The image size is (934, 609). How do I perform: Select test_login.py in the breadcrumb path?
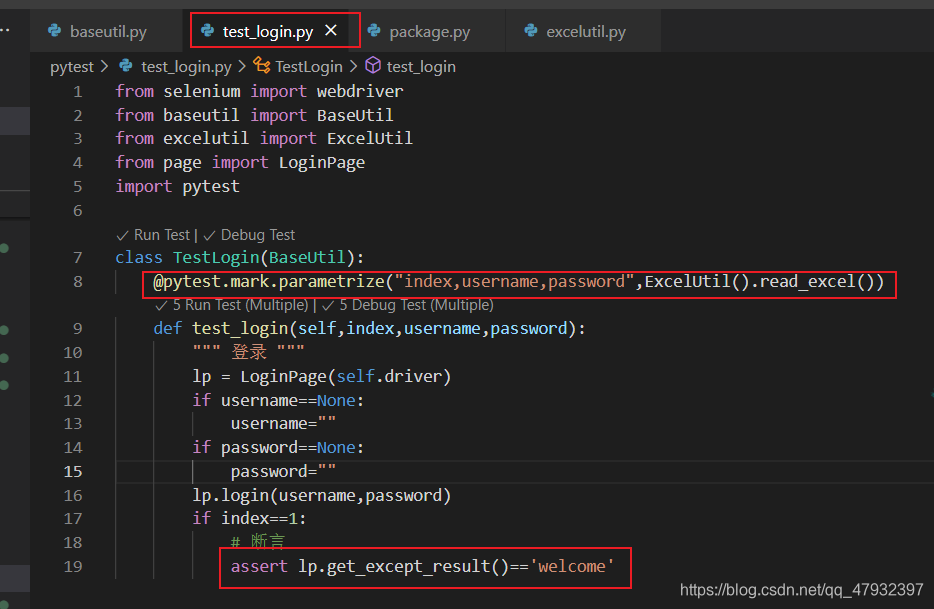pos(186,67)
